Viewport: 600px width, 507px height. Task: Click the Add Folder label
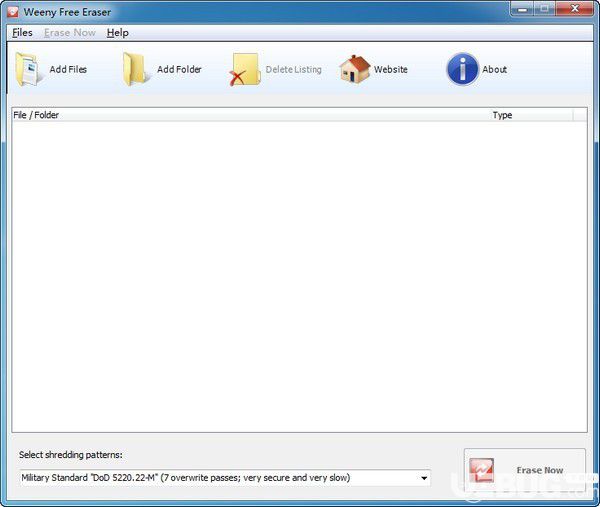(x=179, y=70)
